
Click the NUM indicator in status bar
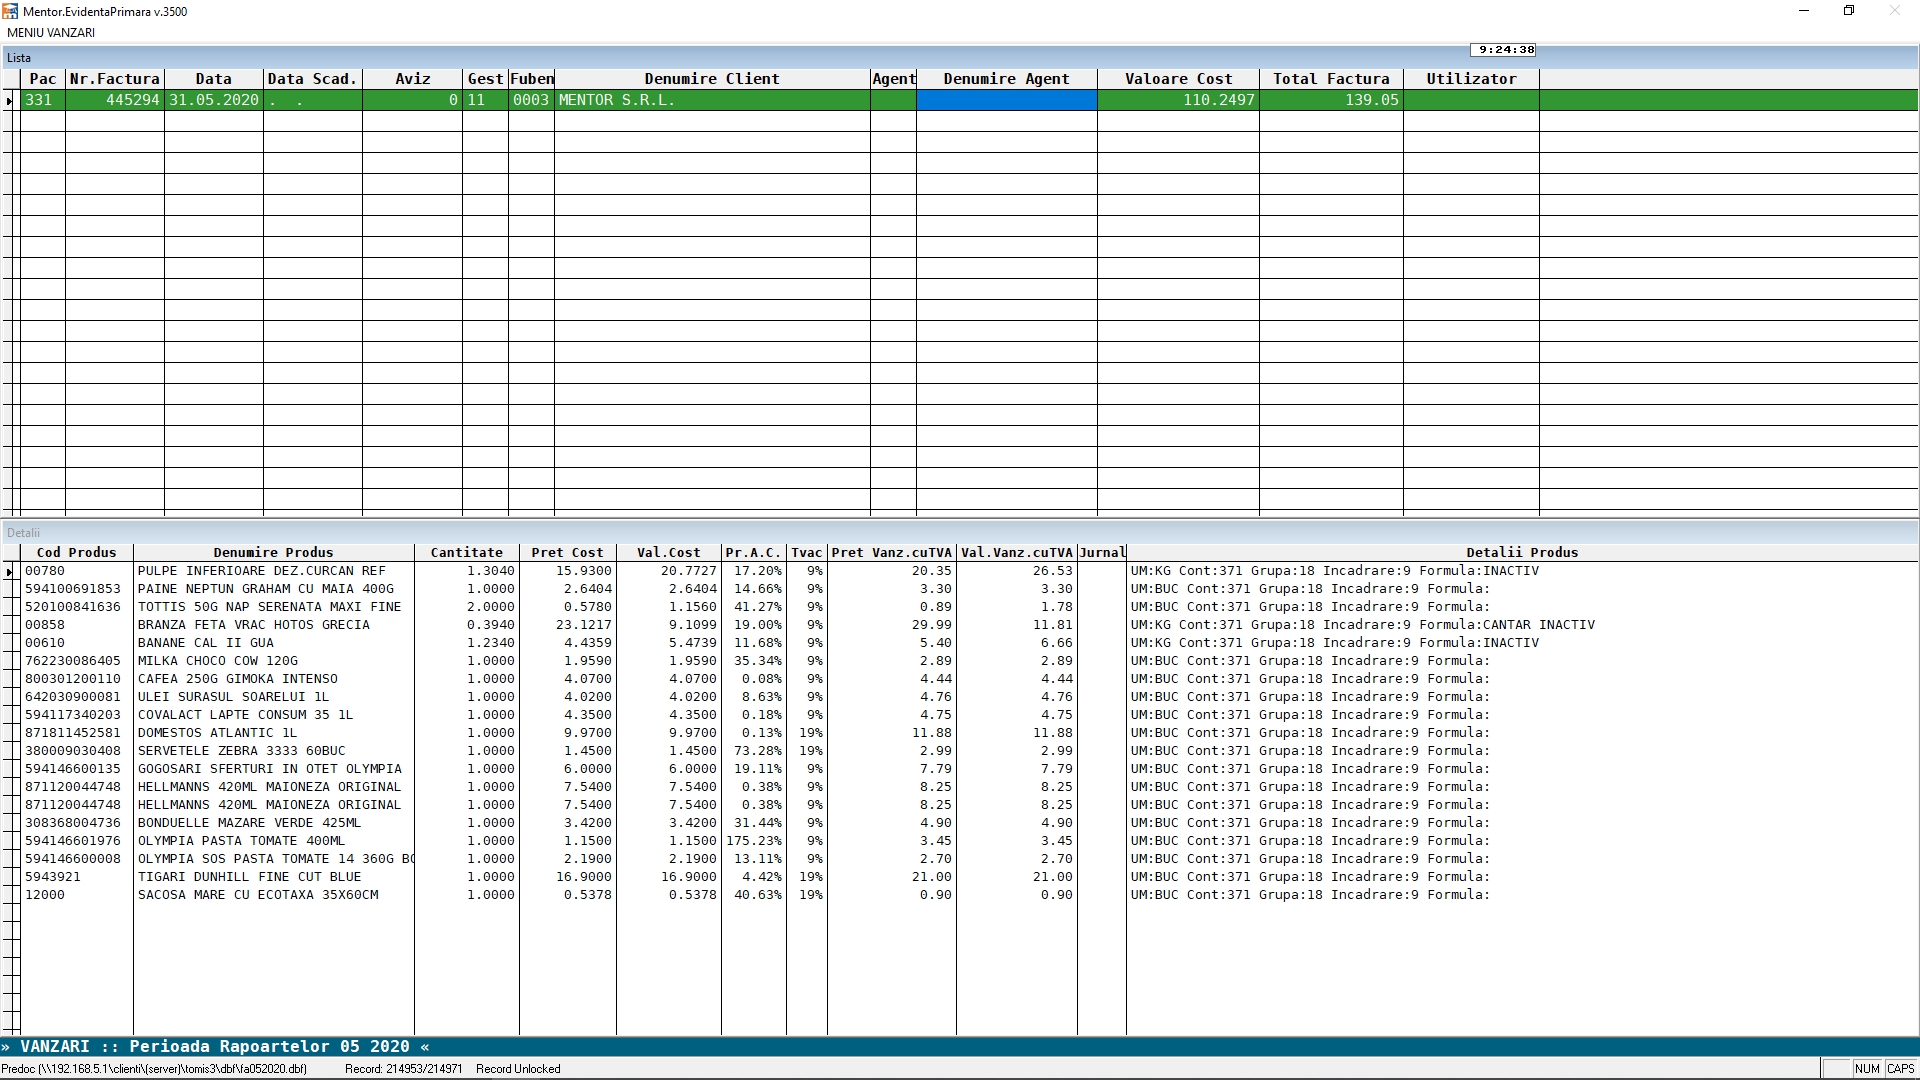click(1866, 1069)
